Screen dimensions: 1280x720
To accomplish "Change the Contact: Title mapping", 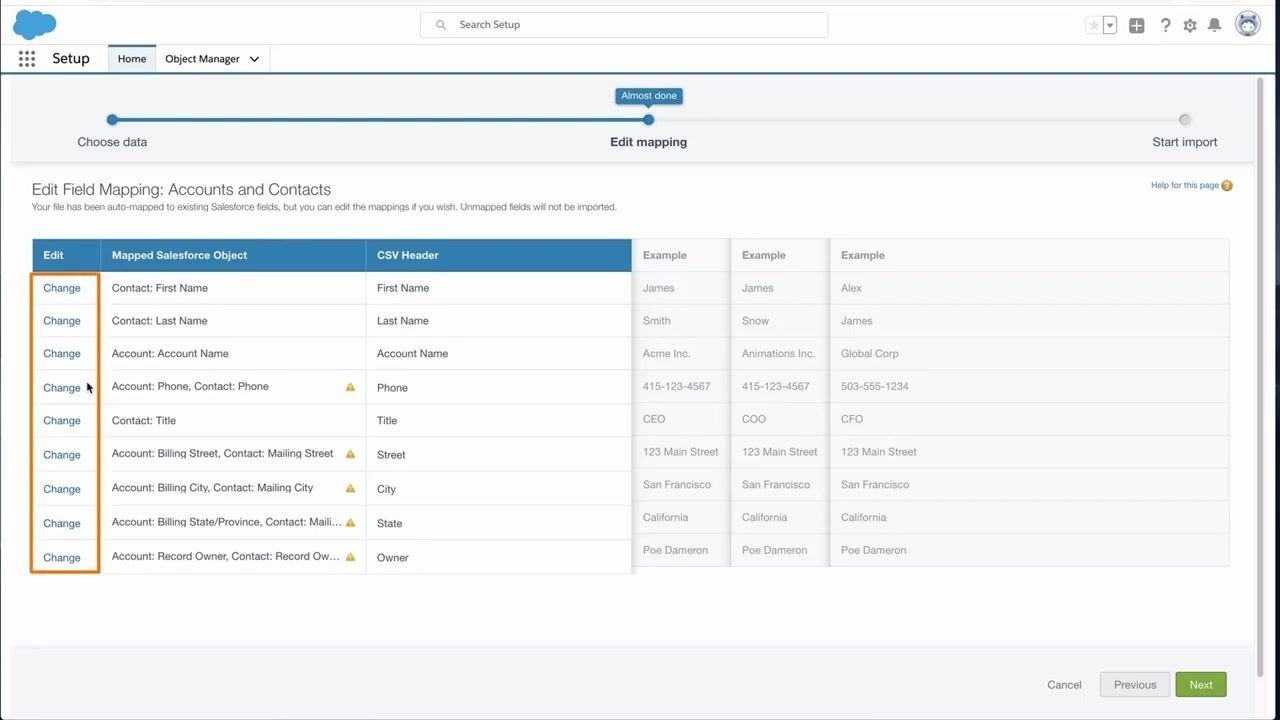I will (x=62, y=421).
